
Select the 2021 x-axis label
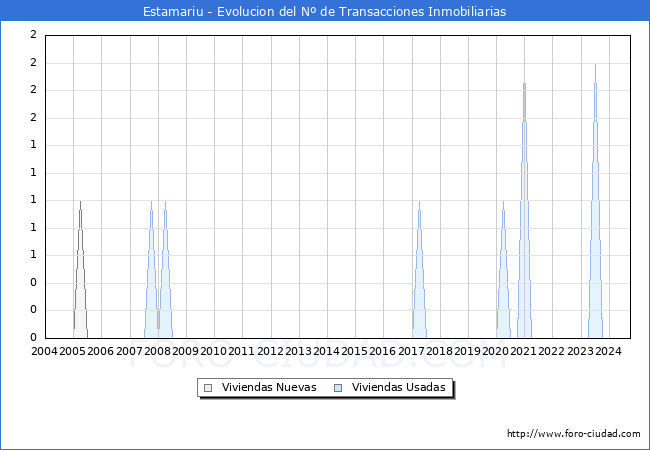pos(524,351)
